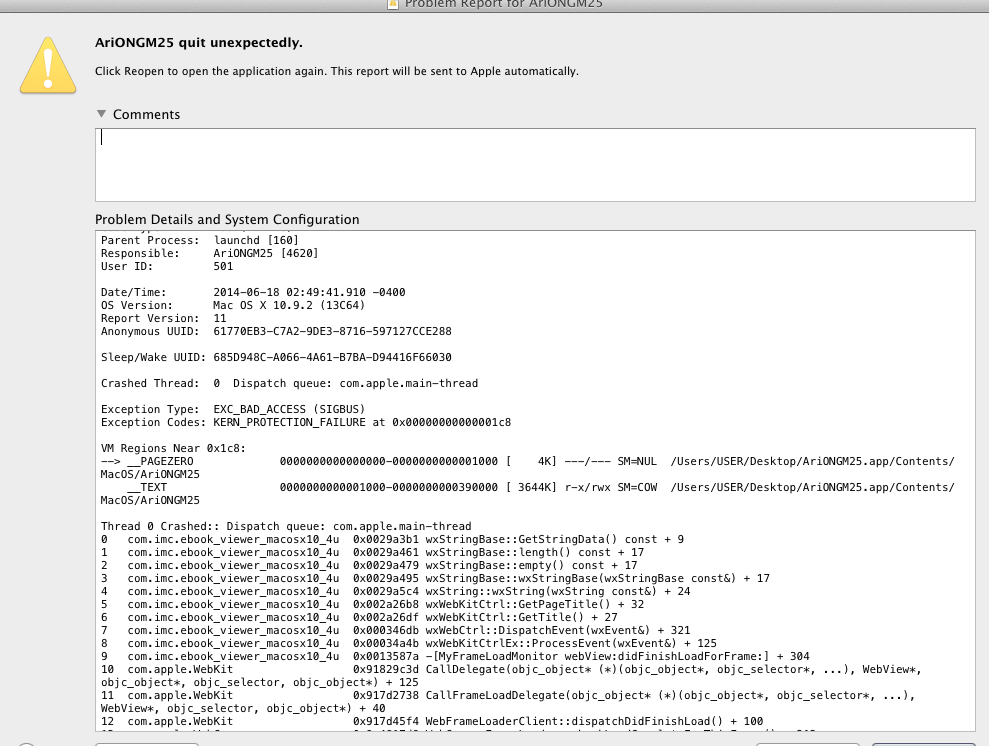Image resolution: width=989 pixels, height=746 pixels.
Task: Select the "Parent Process: launchd [160]" line
Action: (x=200, y=240)
